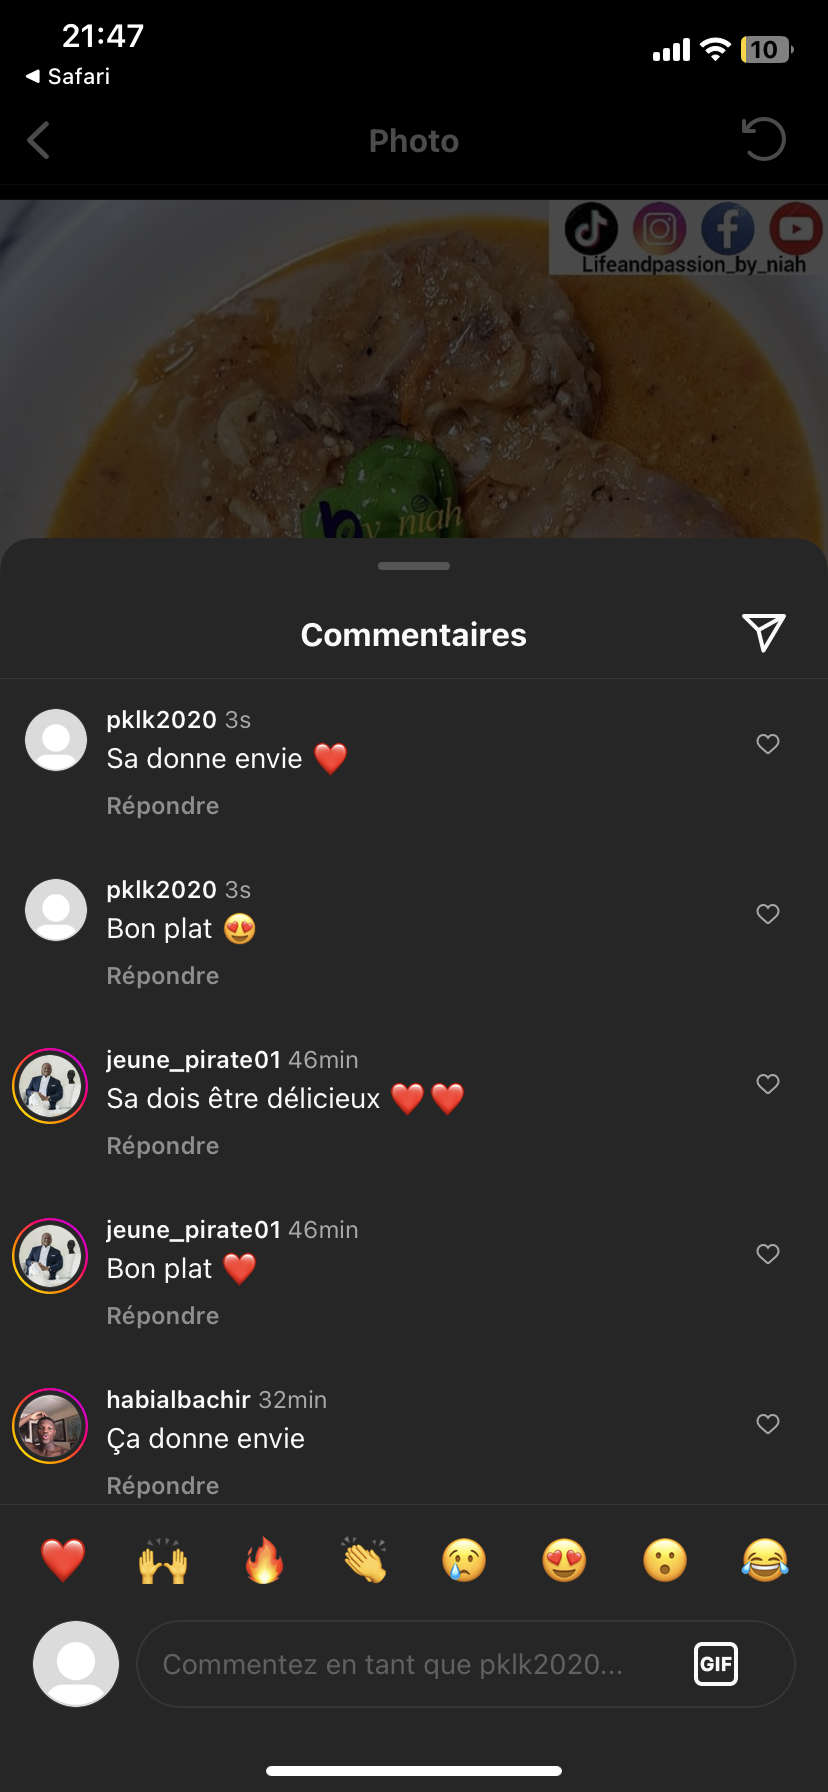Reply to jeune_pirate01's "Sa dois être délicieux" comment
Screen dimensions: 828x1792
pyautogui.click(x=163, y=1146)
